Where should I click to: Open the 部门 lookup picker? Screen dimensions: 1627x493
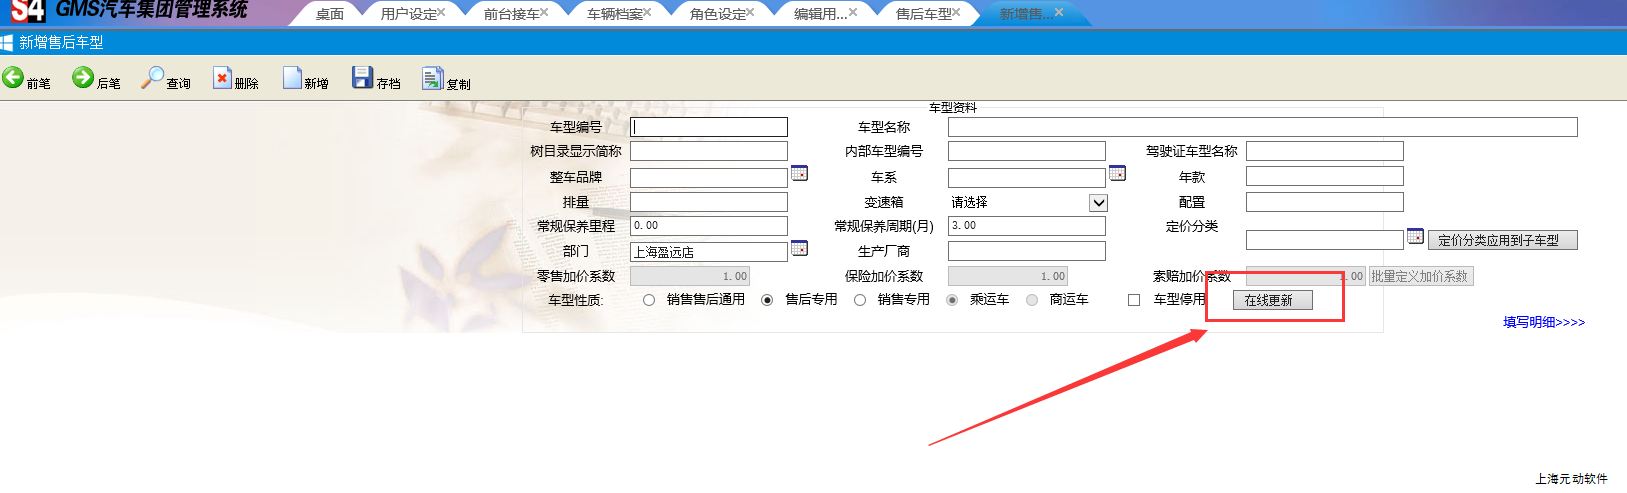(799, 249)
